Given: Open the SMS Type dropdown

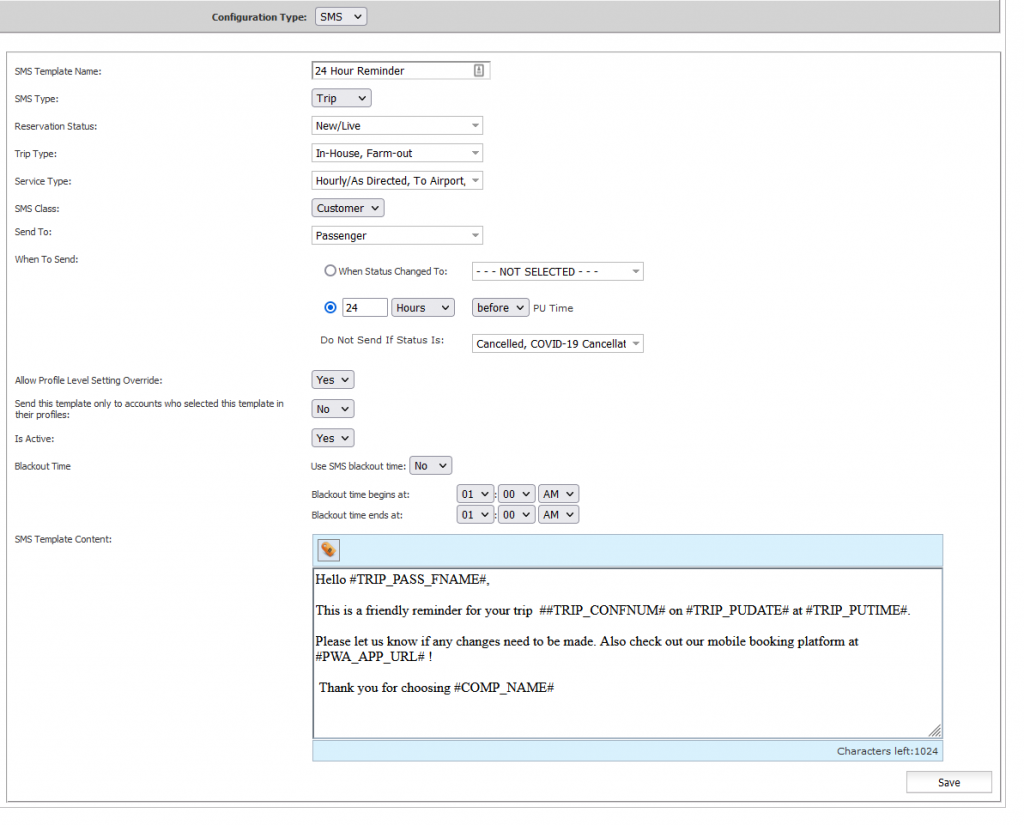Looking at the screenshot, I should tap(341, 99).
